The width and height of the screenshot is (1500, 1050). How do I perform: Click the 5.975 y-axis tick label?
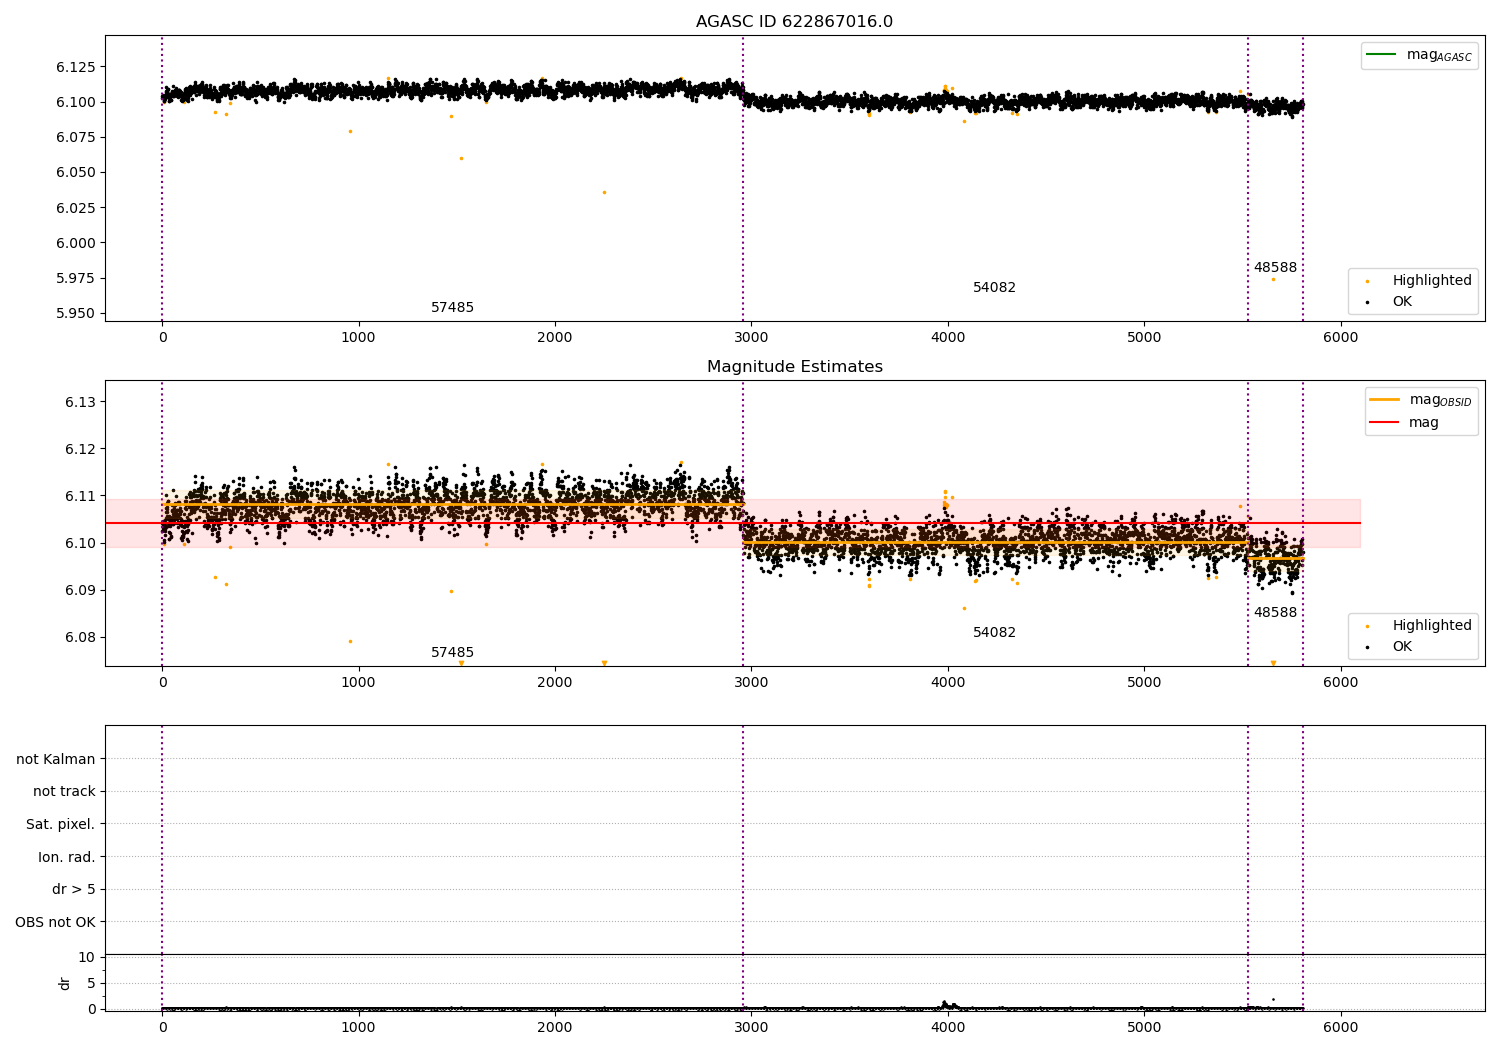coord(76,278)
